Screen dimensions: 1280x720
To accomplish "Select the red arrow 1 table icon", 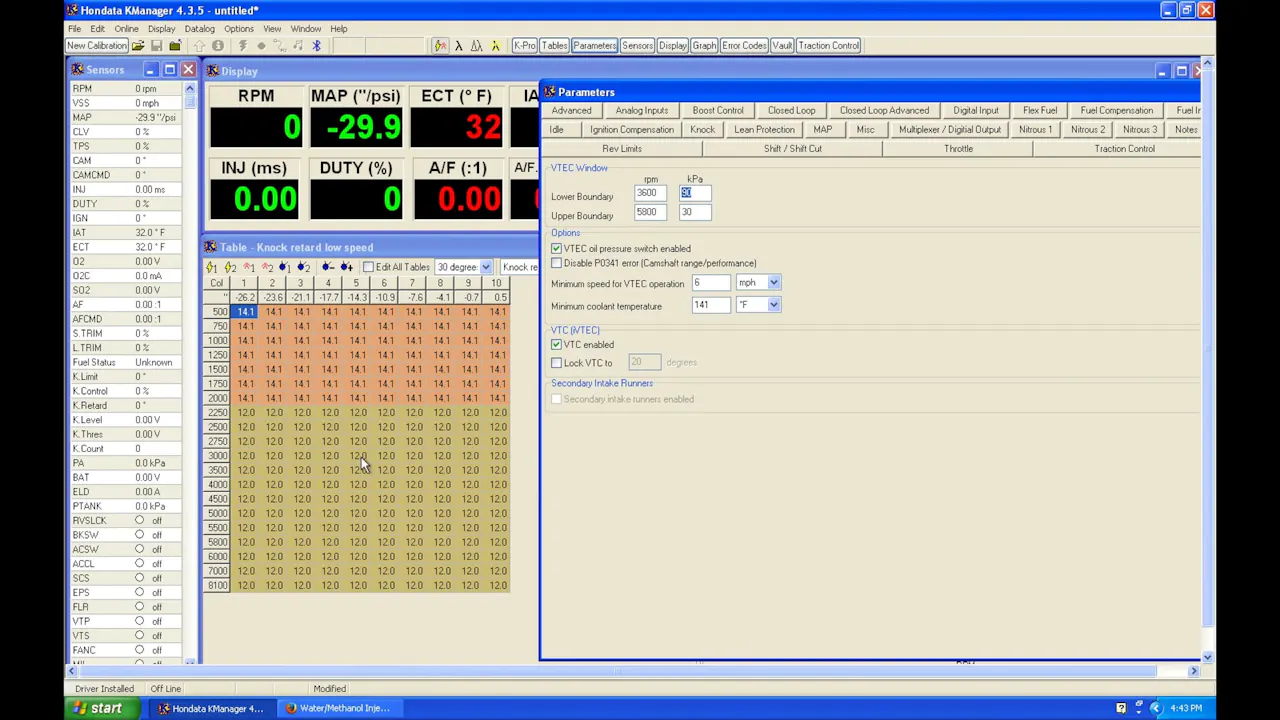I will coord(249,267).
